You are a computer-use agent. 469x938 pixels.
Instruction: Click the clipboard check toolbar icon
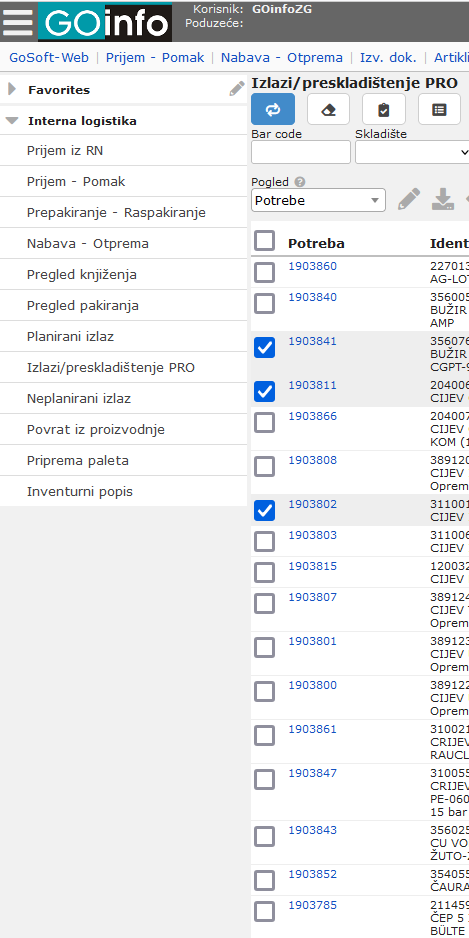coord(383,109)
